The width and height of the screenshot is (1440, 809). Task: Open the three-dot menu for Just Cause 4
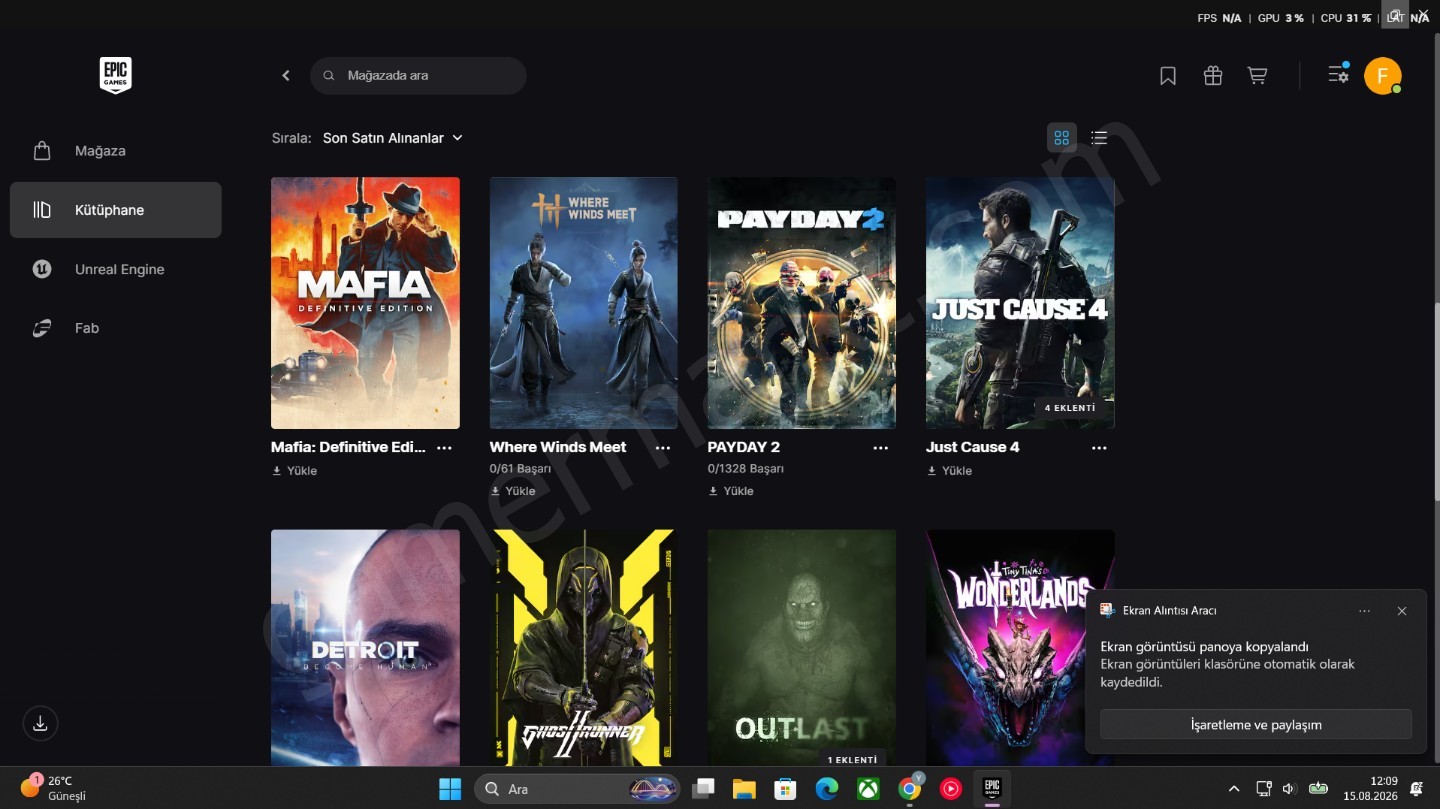(x=1100, y=448)
